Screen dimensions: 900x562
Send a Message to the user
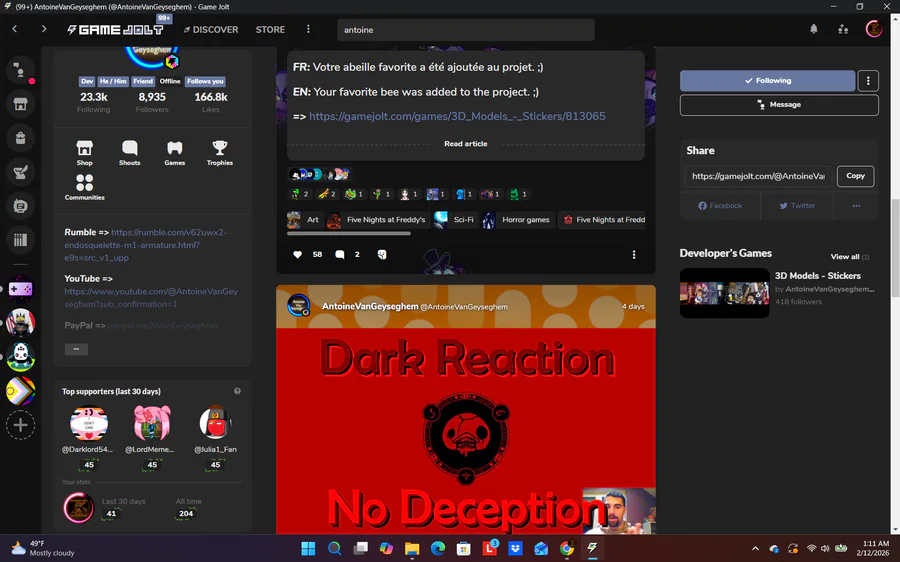coord(779,104)
